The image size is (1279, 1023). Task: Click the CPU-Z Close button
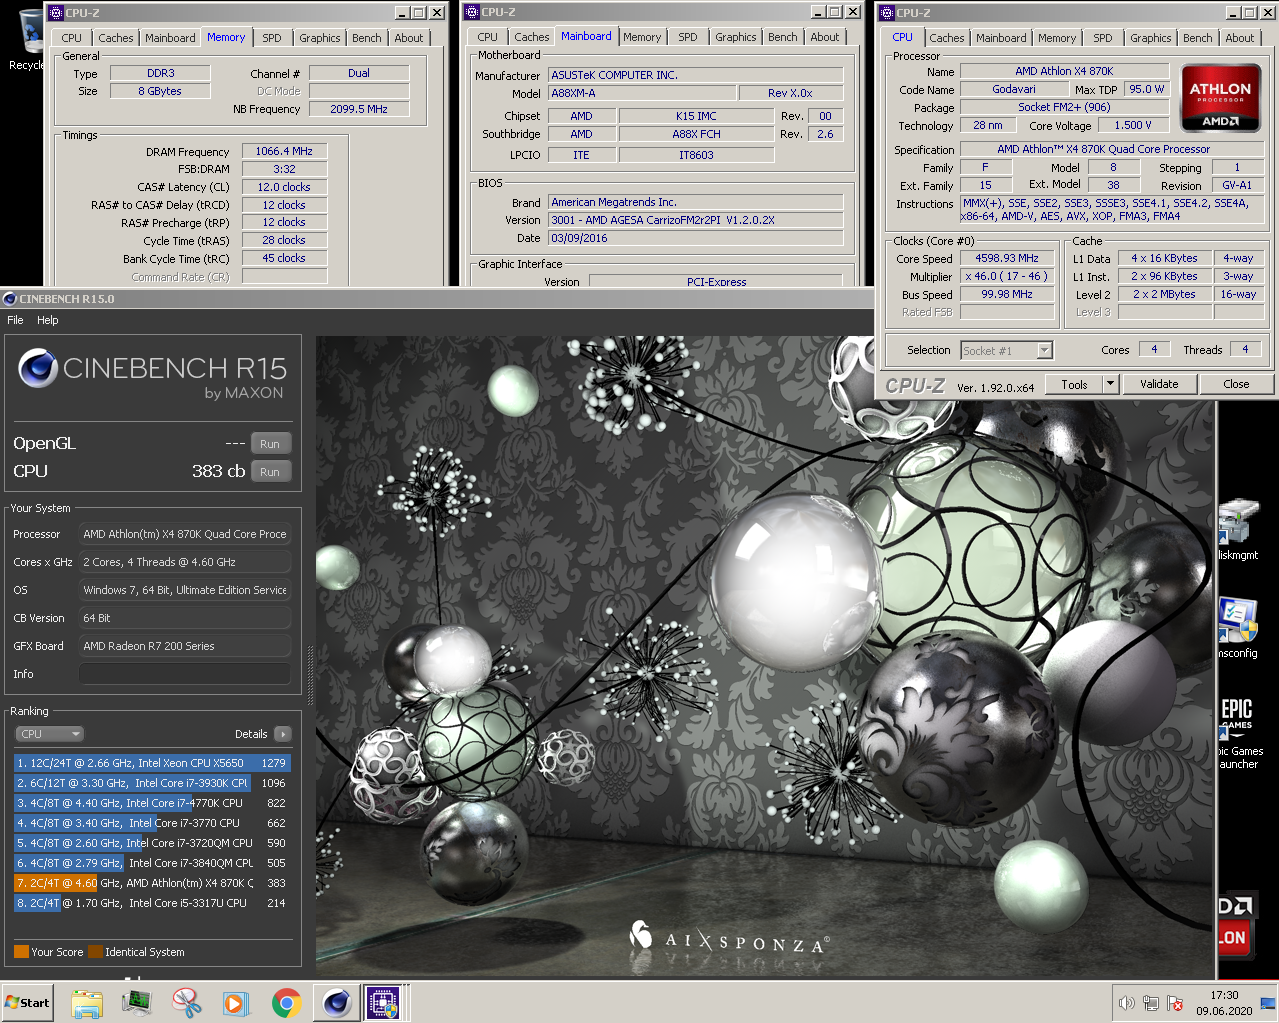pyautogui.click(x=1236, y=384)
